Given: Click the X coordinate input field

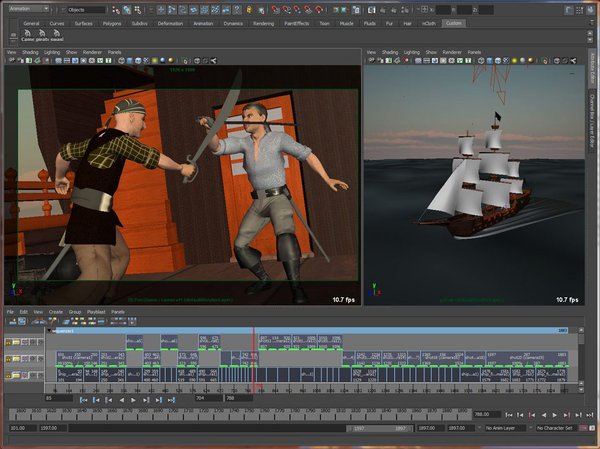Looking at the screenshot, I should tap(443, 10).
